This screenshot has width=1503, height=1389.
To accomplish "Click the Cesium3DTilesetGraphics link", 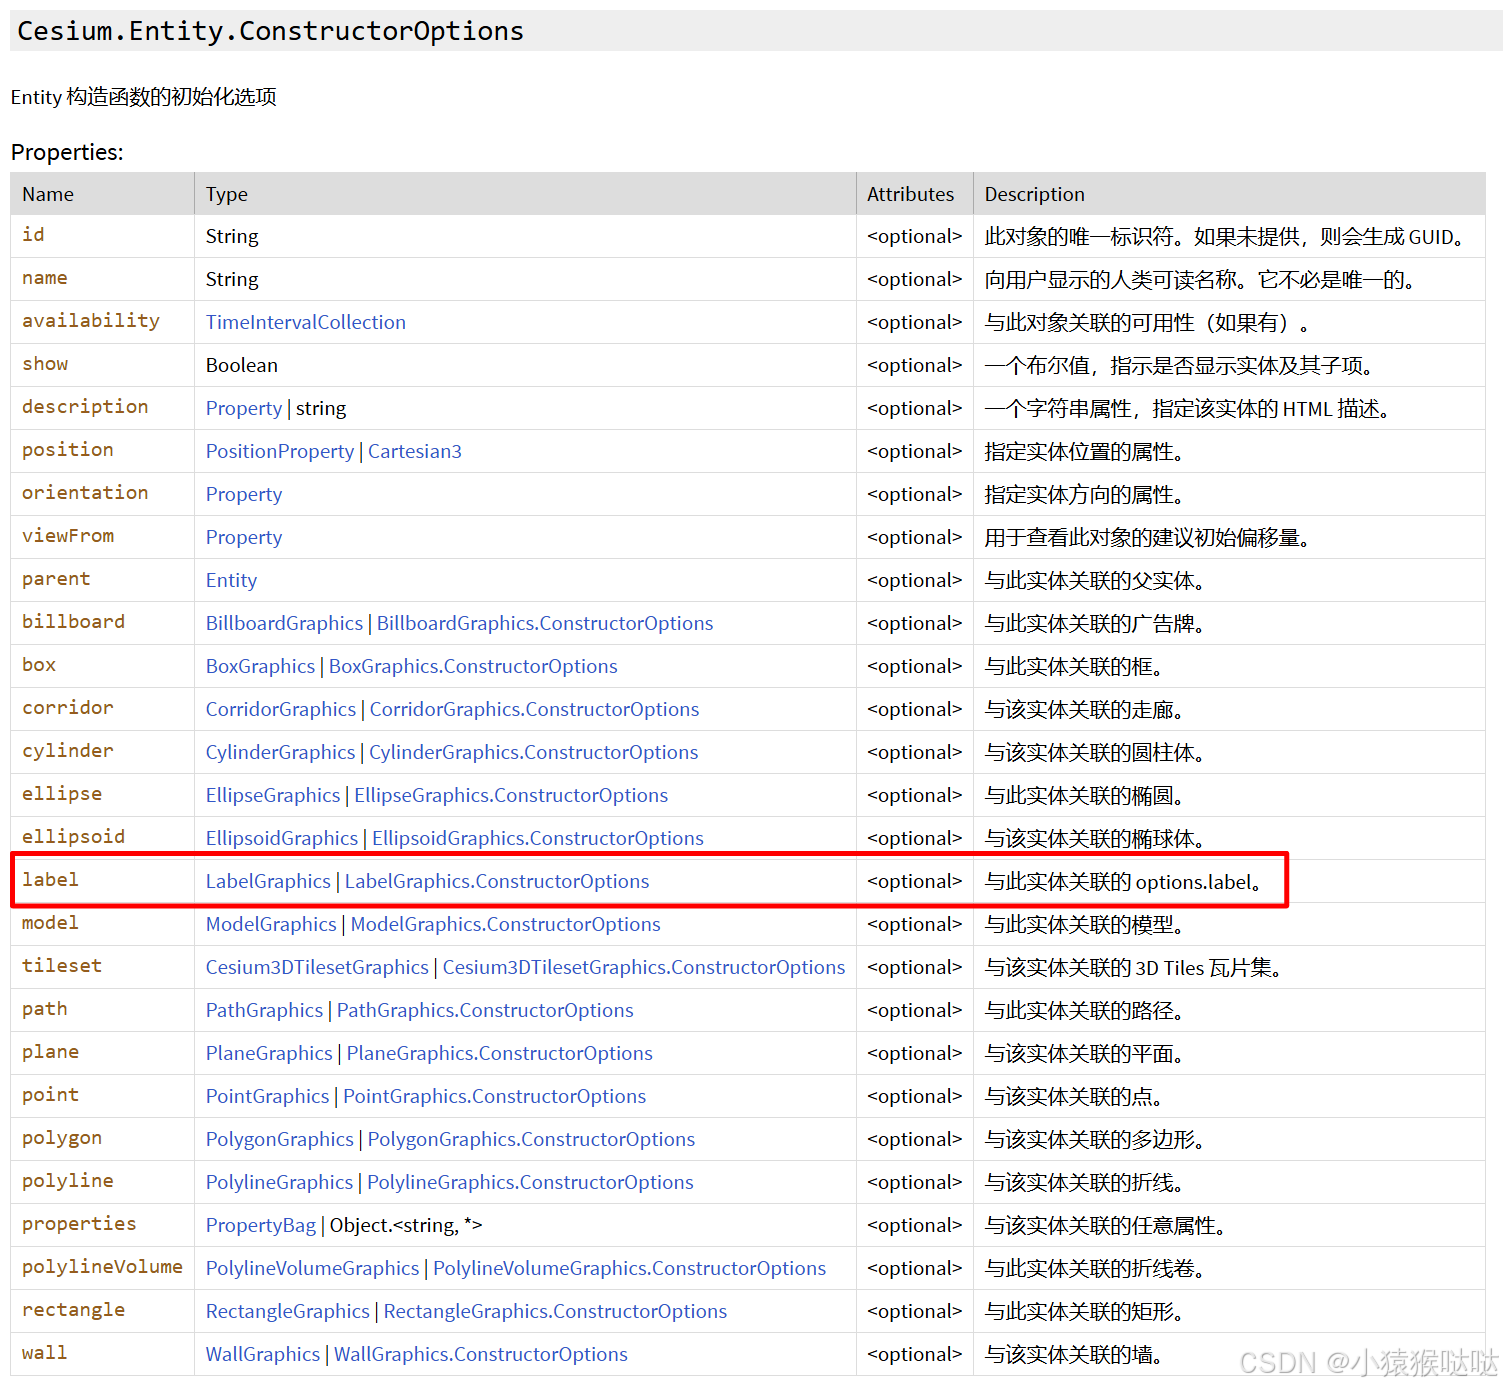I will [x=316, y=967].
